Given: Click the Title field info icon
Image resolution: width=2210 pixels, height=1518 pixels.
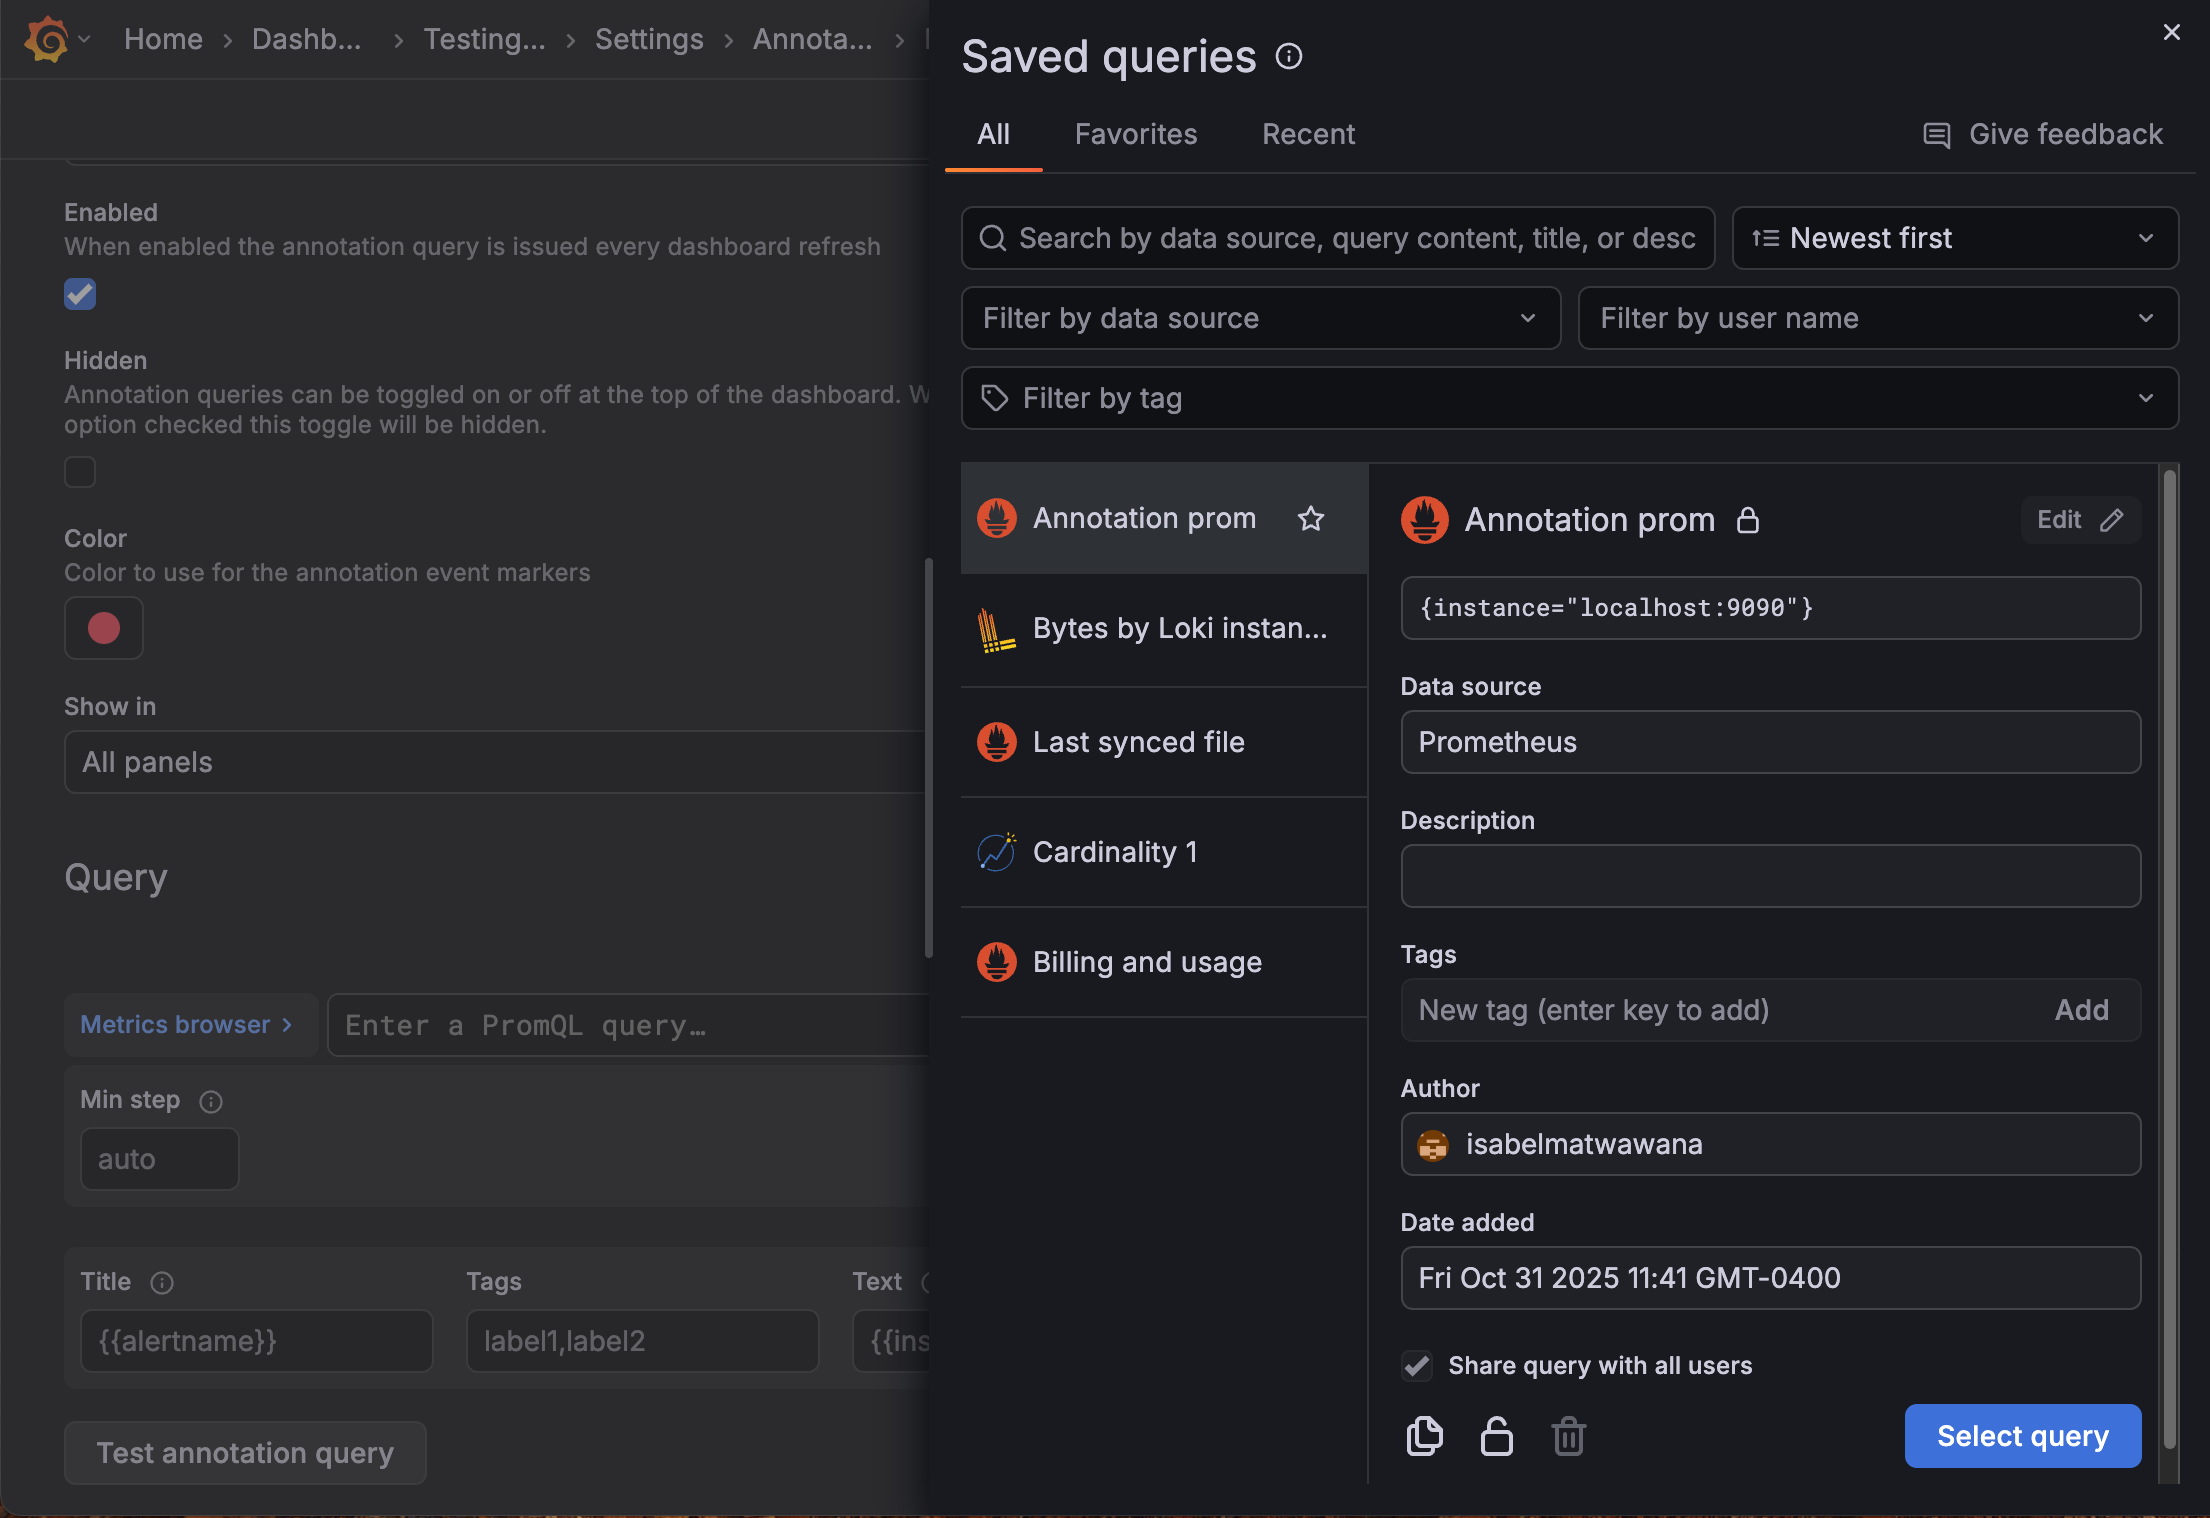Looking at the screenshot, I should tap(162, 1282).
